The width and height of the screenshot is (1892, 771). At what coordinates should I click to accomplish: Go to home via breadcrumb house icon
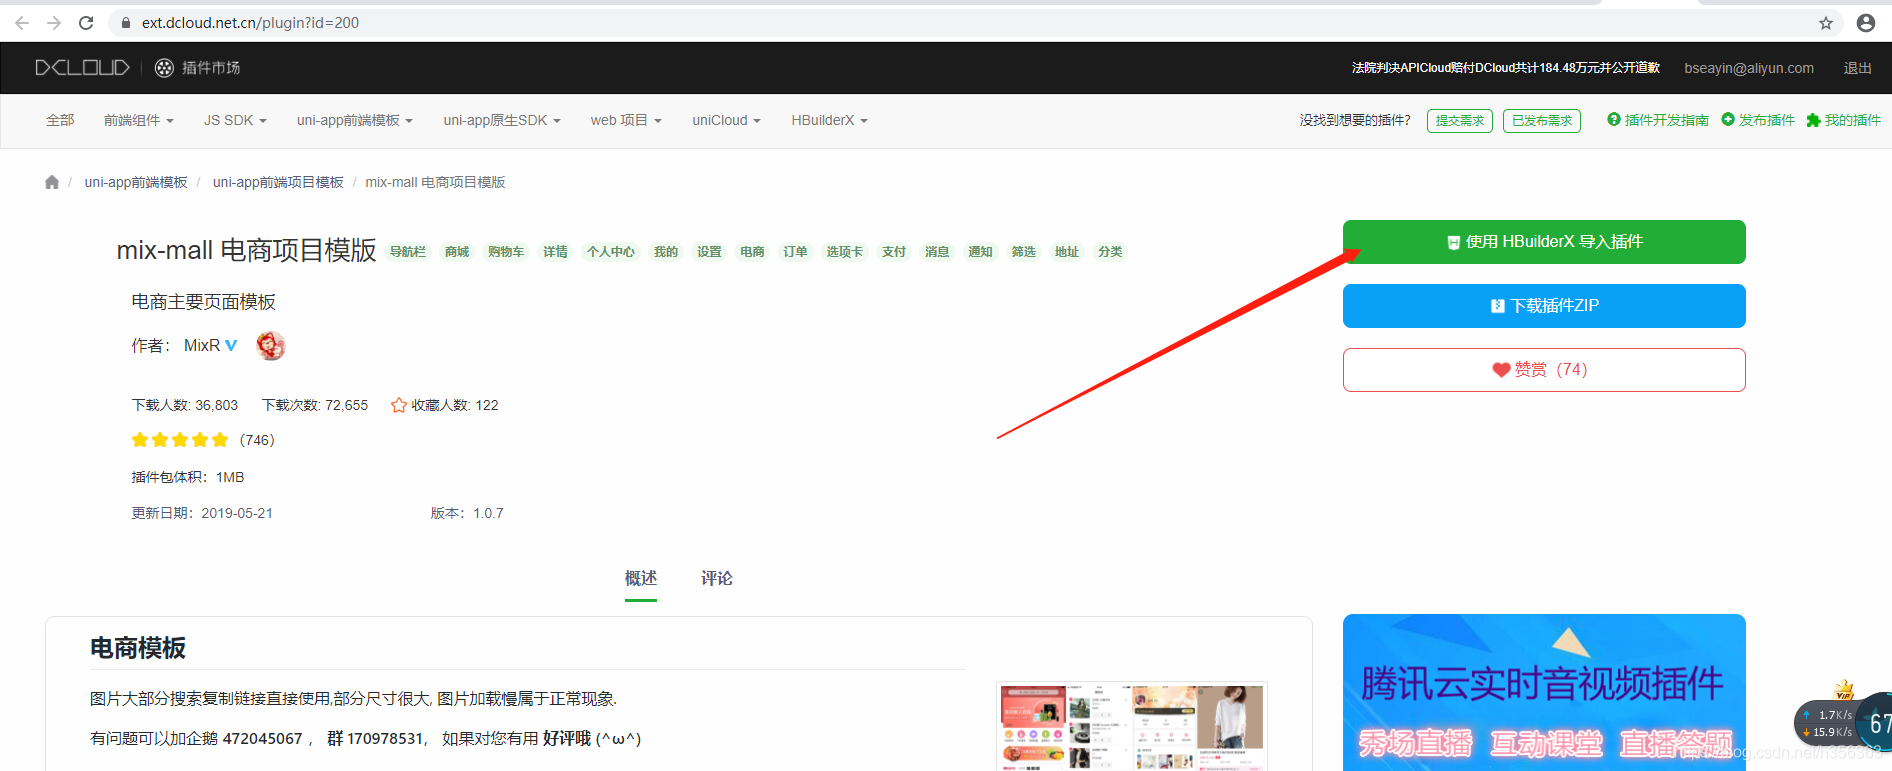pos(52,182)
